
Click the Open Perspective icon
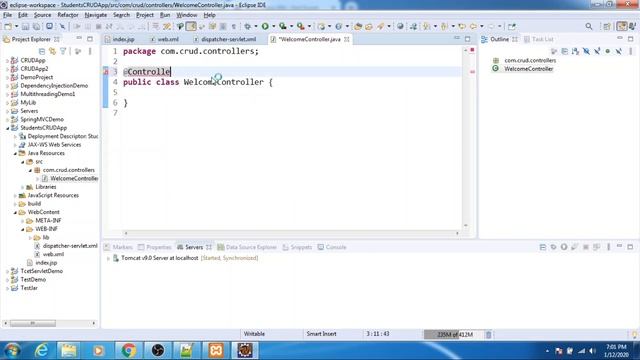click(607, 27)
